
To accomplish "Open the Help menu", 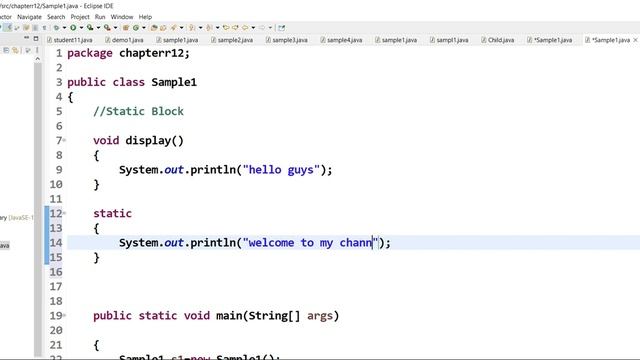I will click(x=145, y=17).
